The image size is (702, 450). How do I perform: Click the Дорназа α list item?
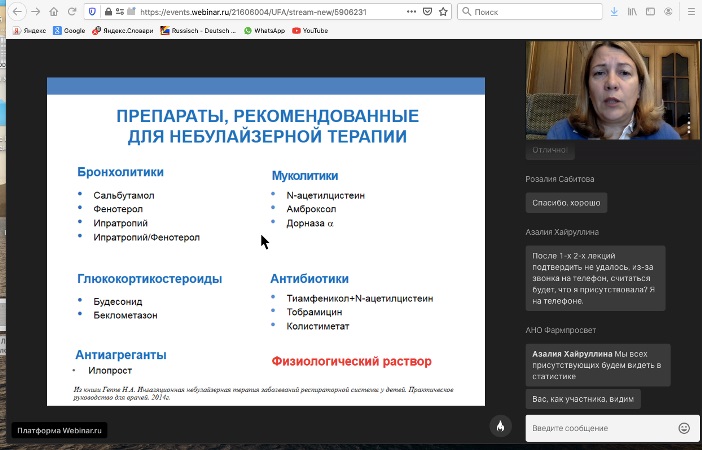coord(310,223)
